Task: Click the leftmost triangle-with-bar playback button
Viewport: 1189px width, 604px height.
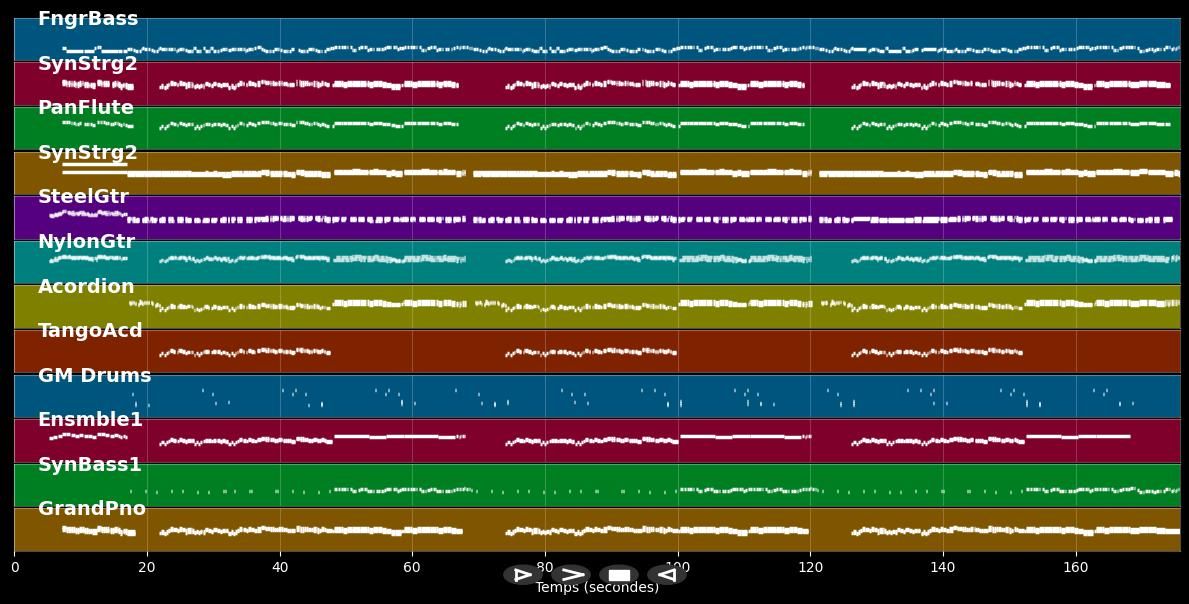Action: pos(522,575)
